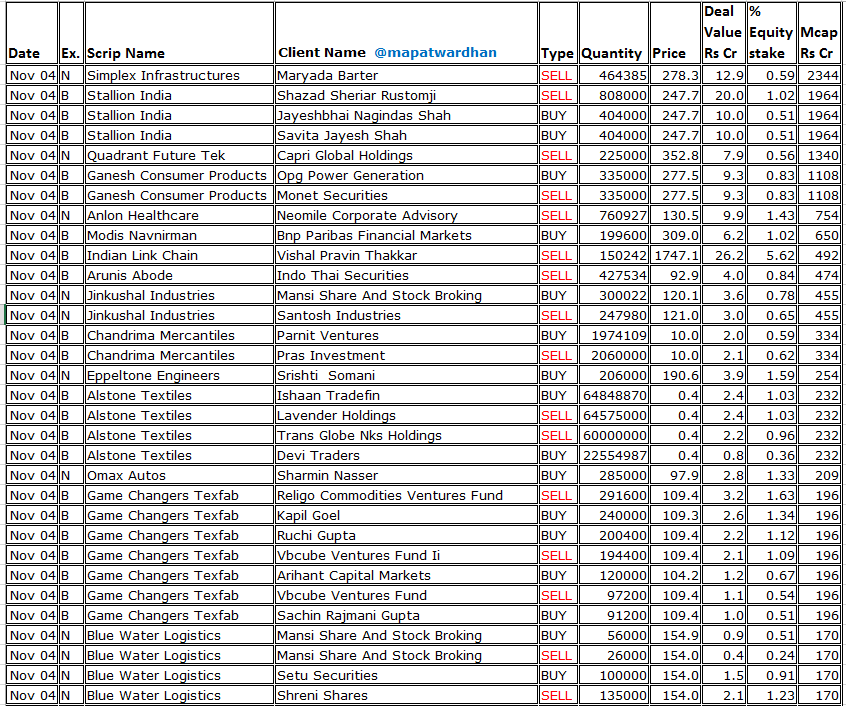Click the Type column header
This screenshot has width=846, height=706.
558,33
